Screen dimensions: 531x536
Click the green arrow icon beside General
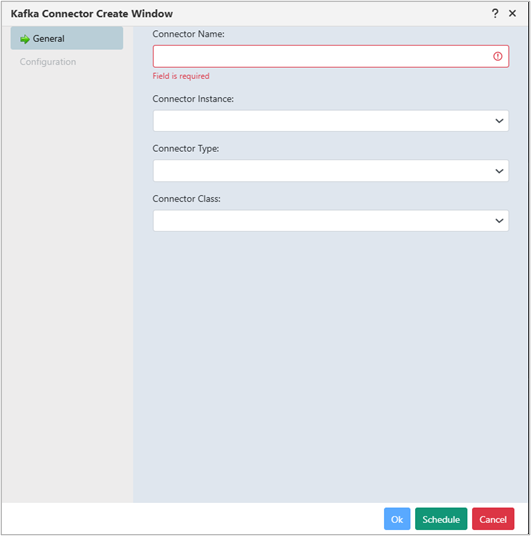(25, 39)
